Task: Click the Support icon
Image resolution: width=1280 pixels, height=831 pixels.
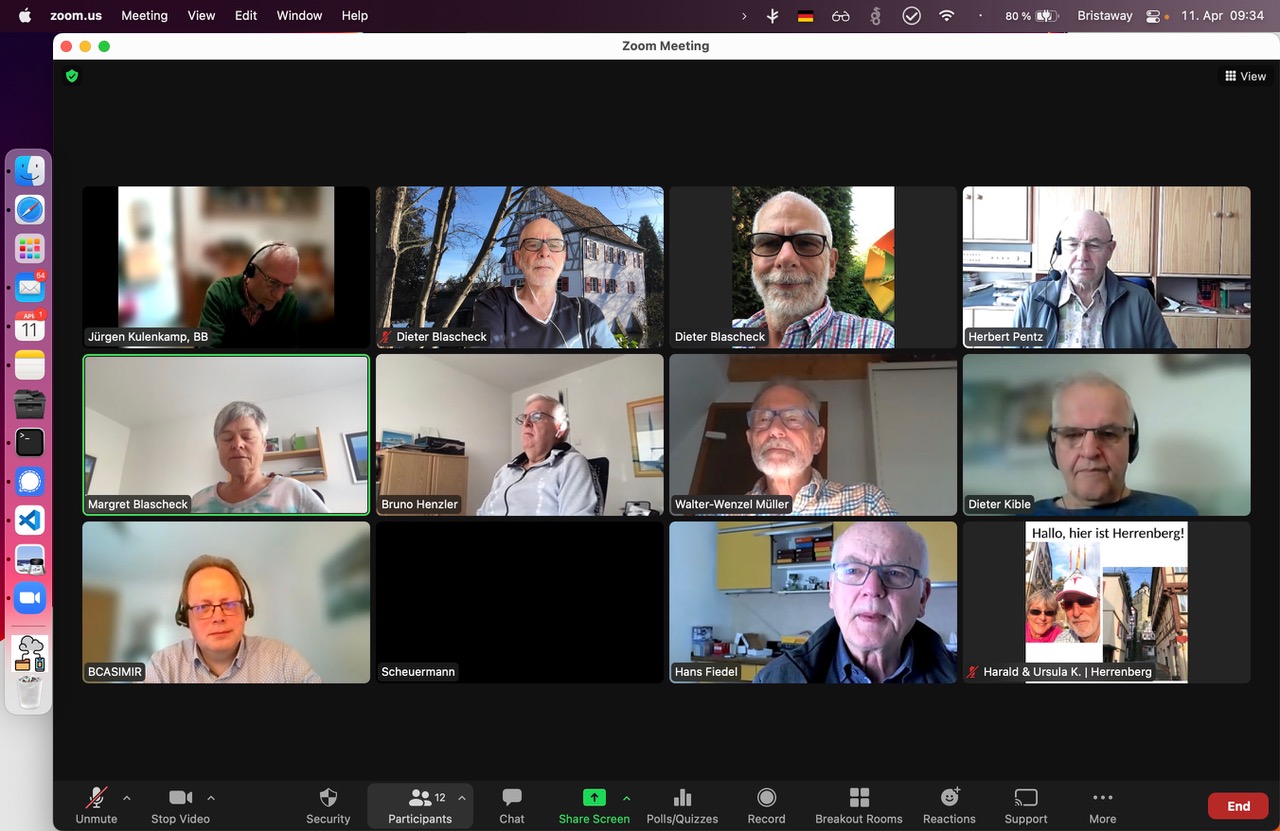Action: (1025, 798)
